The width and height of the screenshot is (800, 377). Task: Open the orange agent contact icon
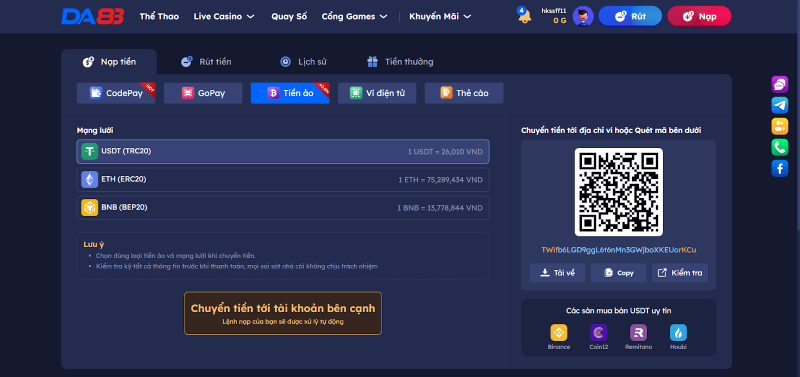click(779, 126)
